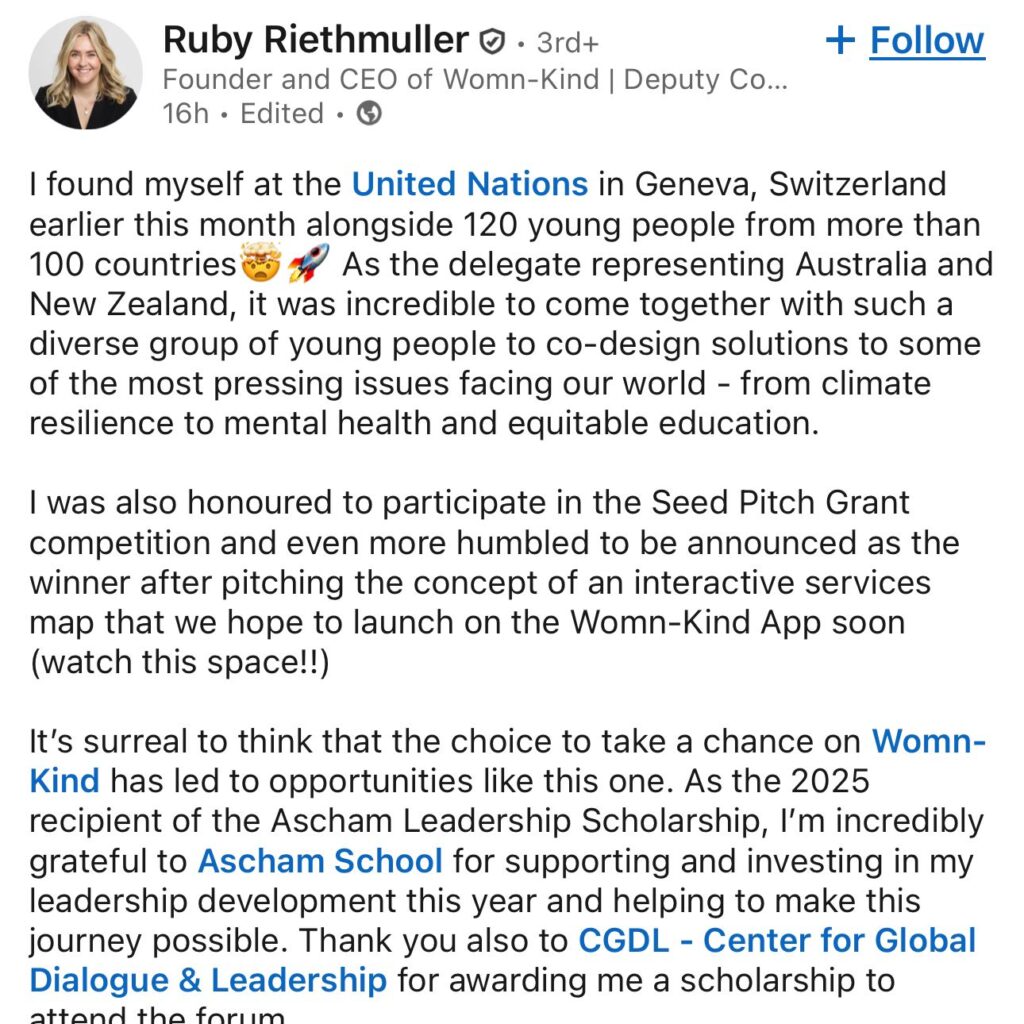Click the "(watch this space!!)" text
Viewport: 1024px width, 1024px height.
179,662
